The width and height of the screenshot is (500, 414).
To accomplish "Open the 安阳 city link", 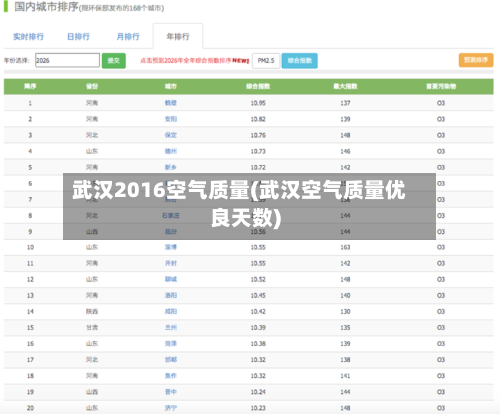I will [x=171, y=119].
